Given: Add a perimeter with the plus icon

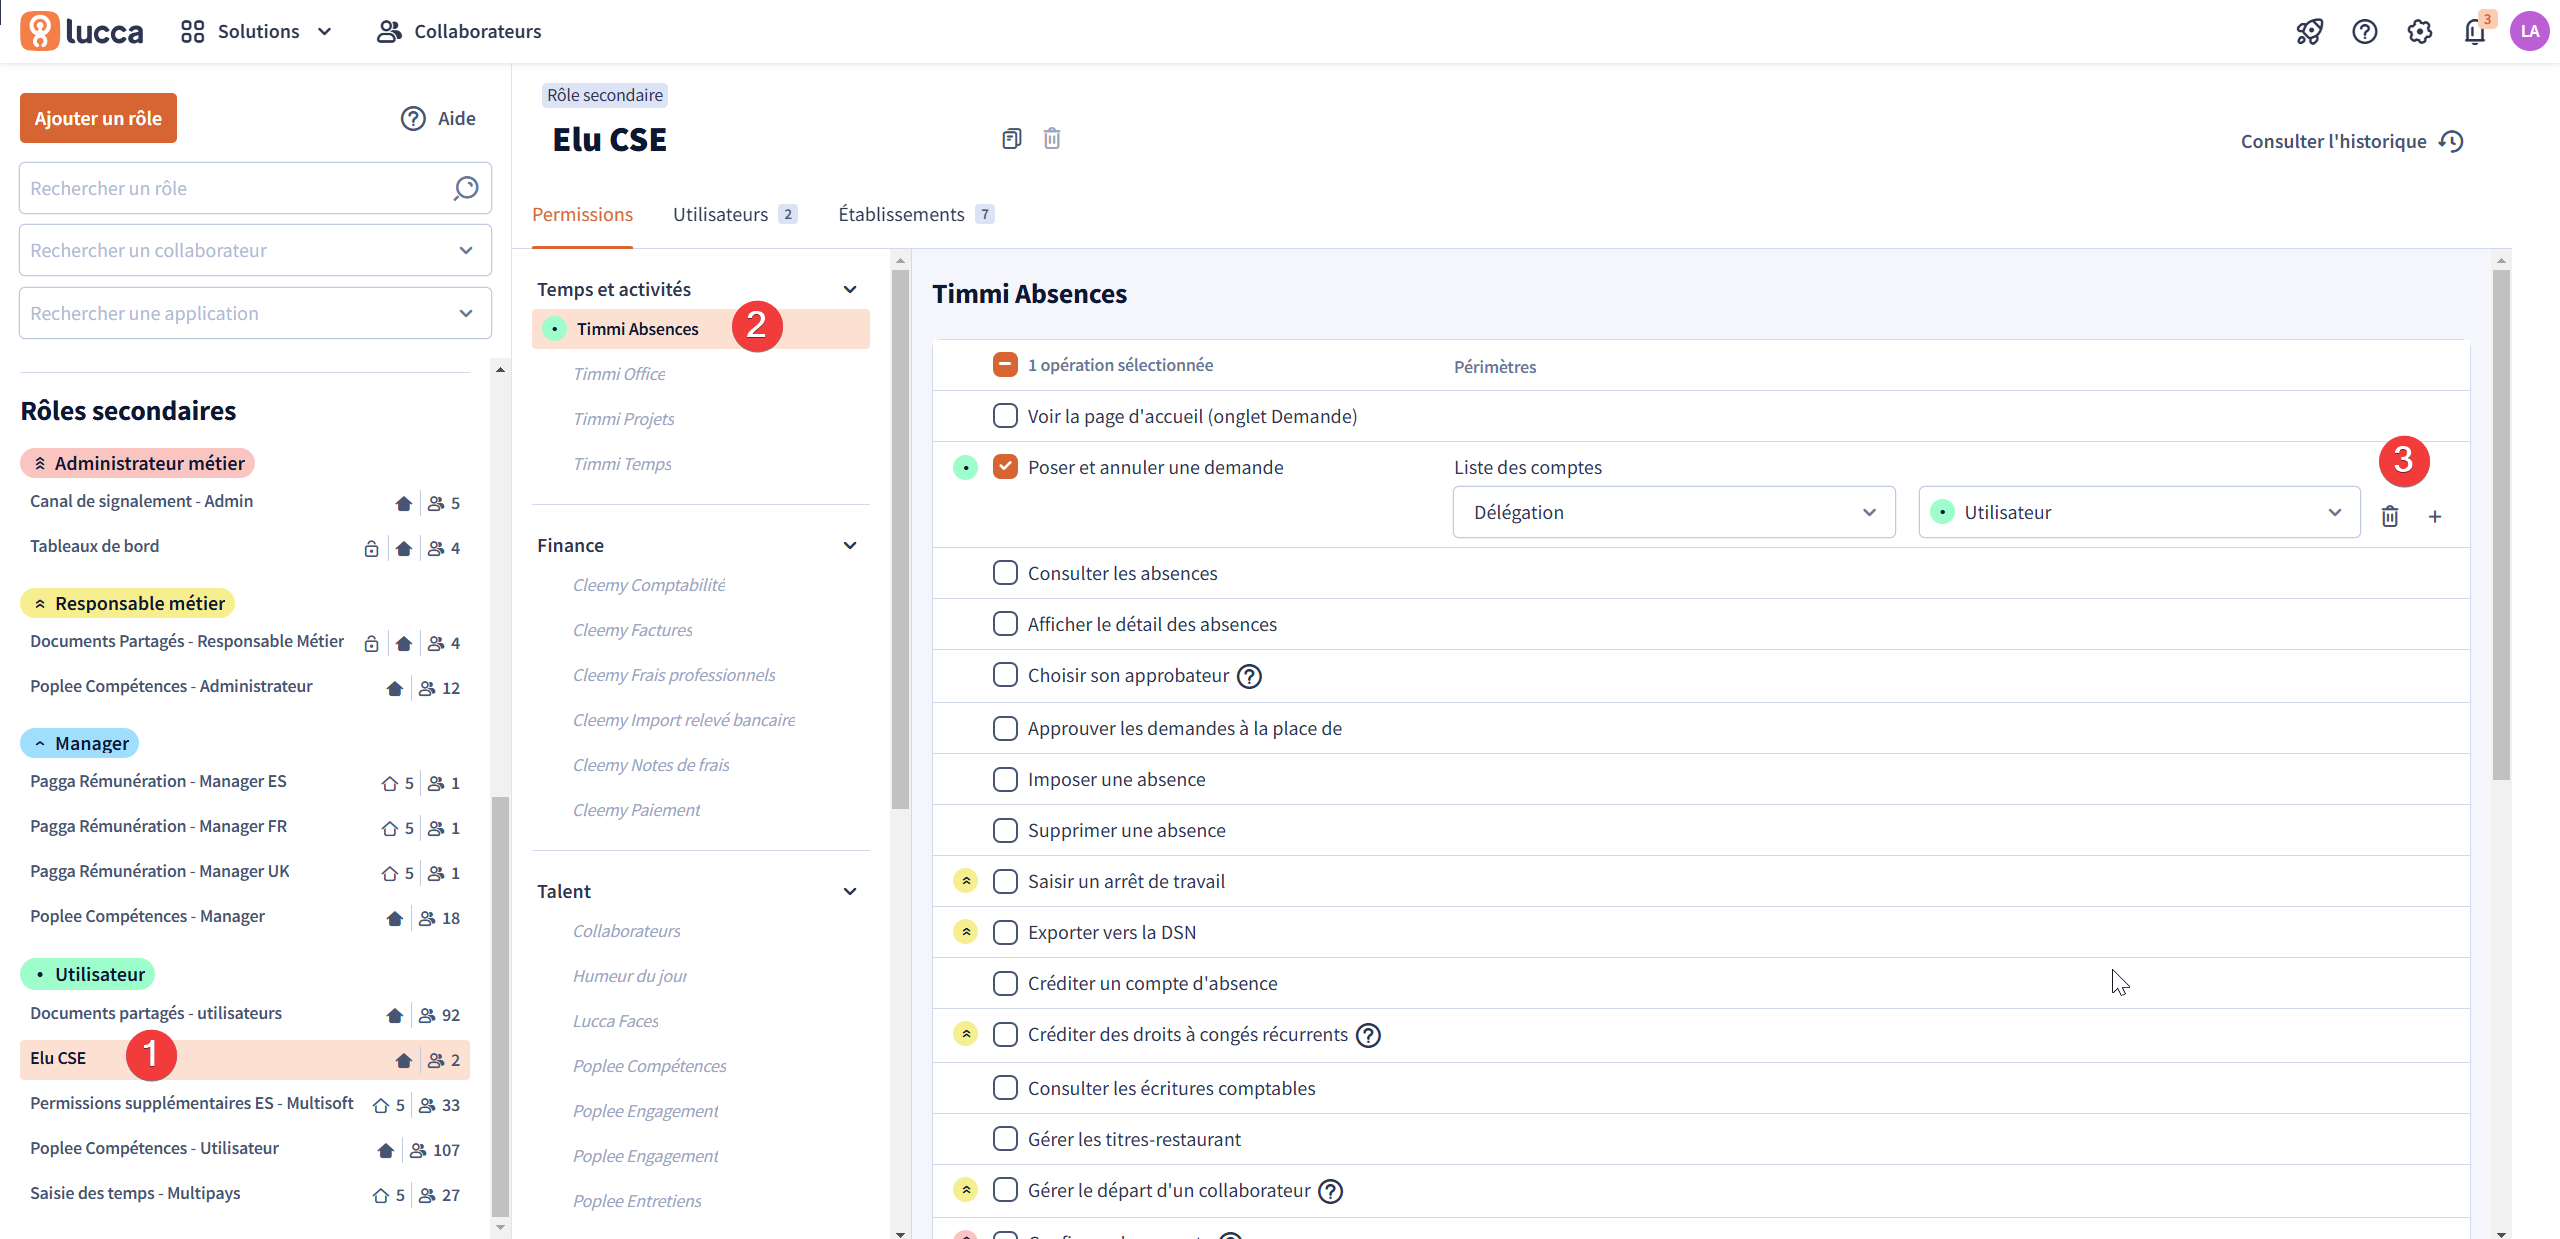Looking at the screenshot, I should 2435,516.
